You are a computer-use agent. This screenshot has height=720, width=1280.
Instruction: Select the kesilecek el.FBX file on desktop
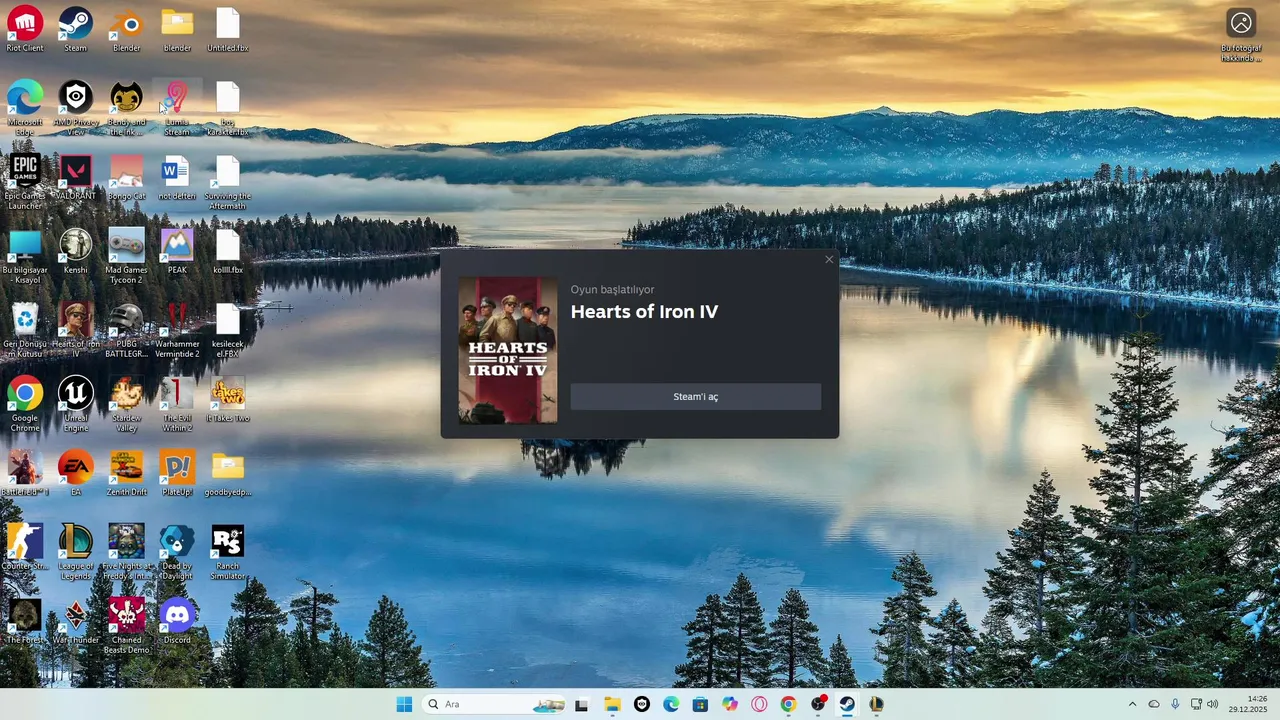228,330
